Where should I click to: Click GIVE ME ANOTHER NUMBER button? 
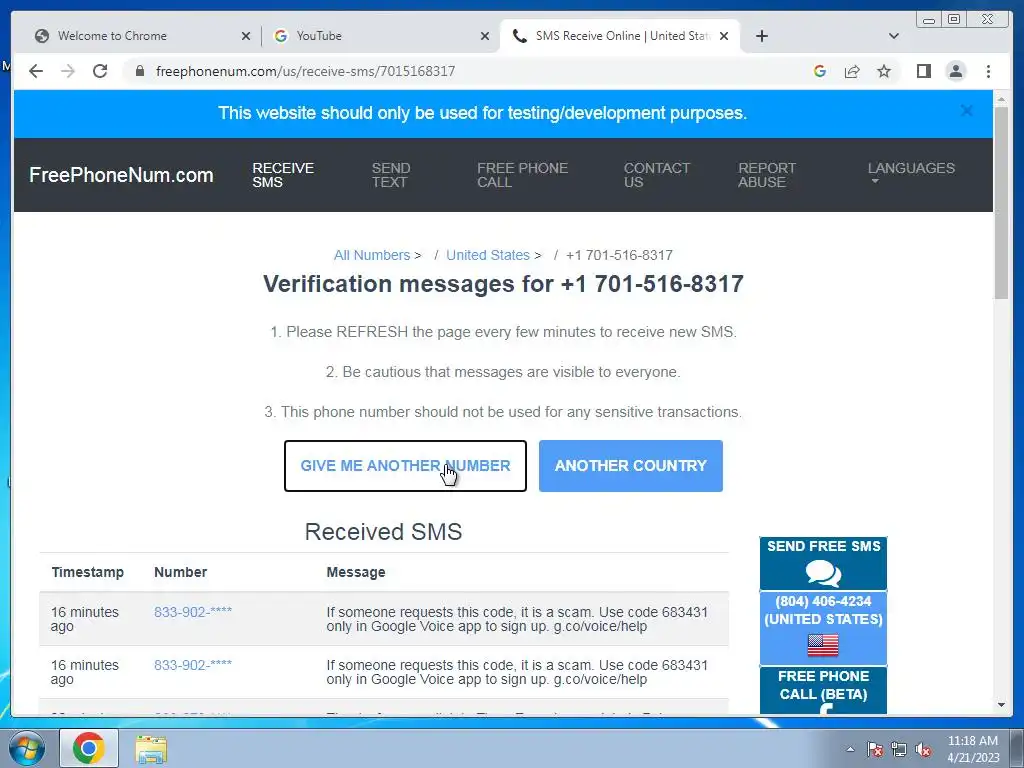(x=406, y=466)
